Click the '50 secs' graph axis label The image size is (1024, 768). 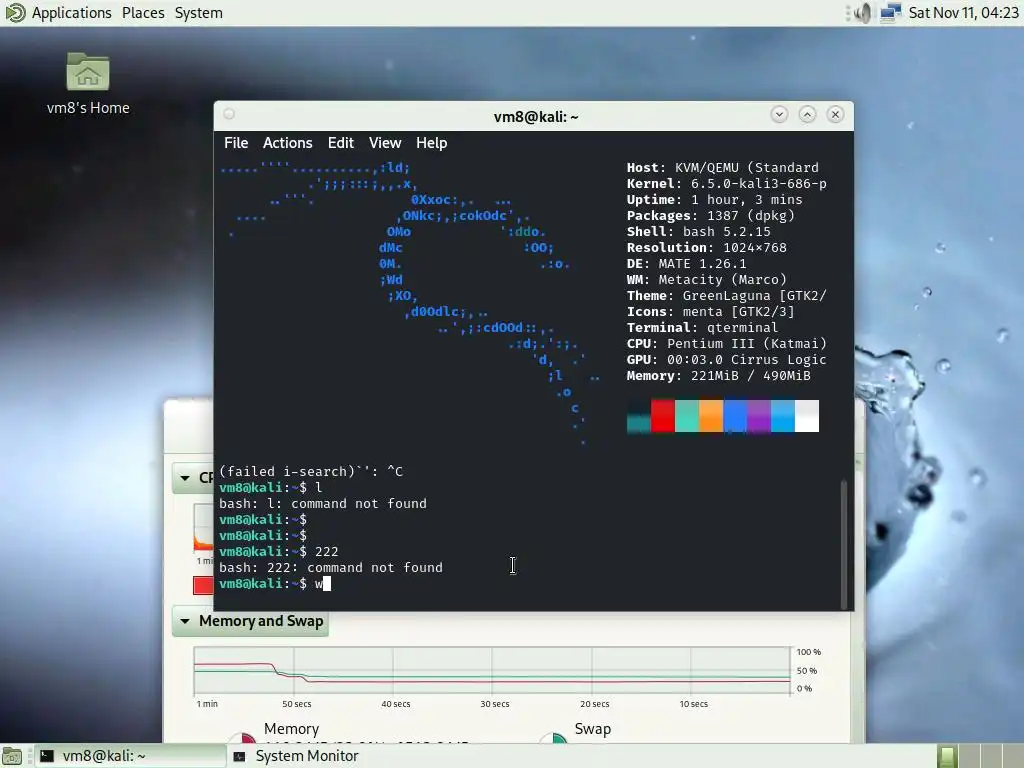tap(296, 704)
